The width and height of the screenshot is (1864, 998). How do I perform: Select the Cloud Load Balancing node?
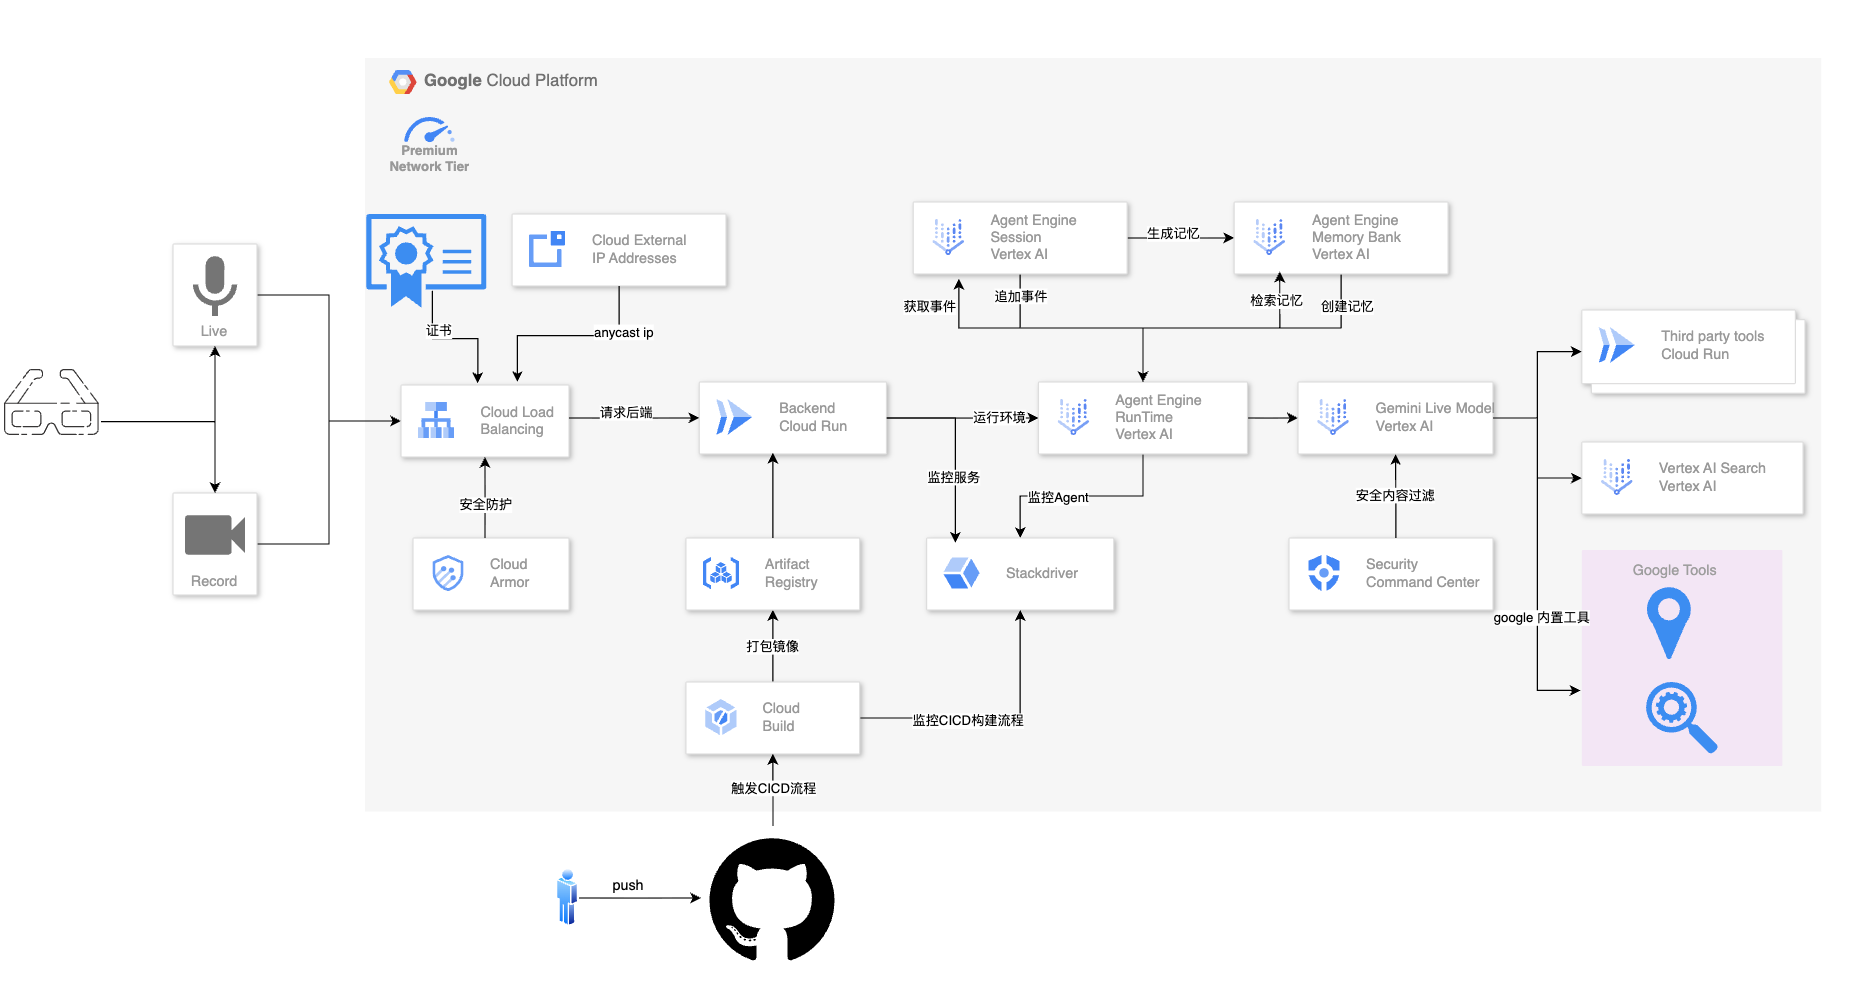485,421
